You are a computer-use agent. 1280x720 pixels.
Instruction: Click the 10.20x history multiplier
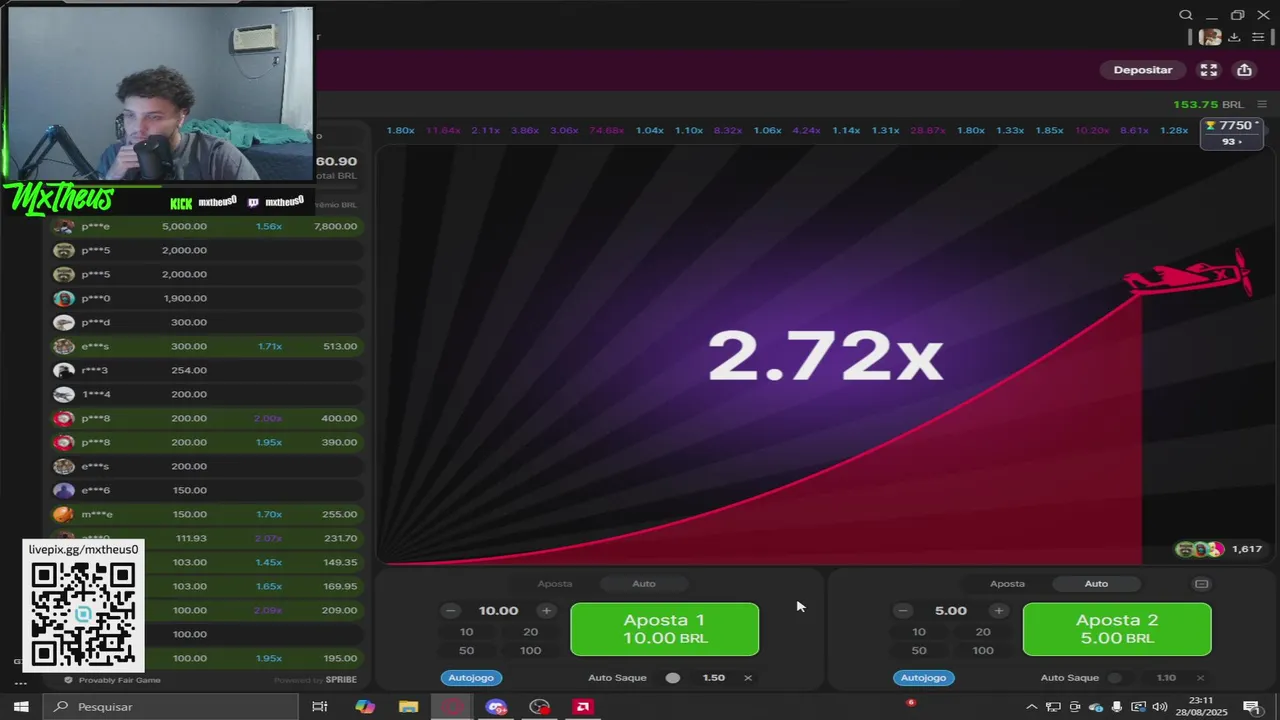(1091, 131)
